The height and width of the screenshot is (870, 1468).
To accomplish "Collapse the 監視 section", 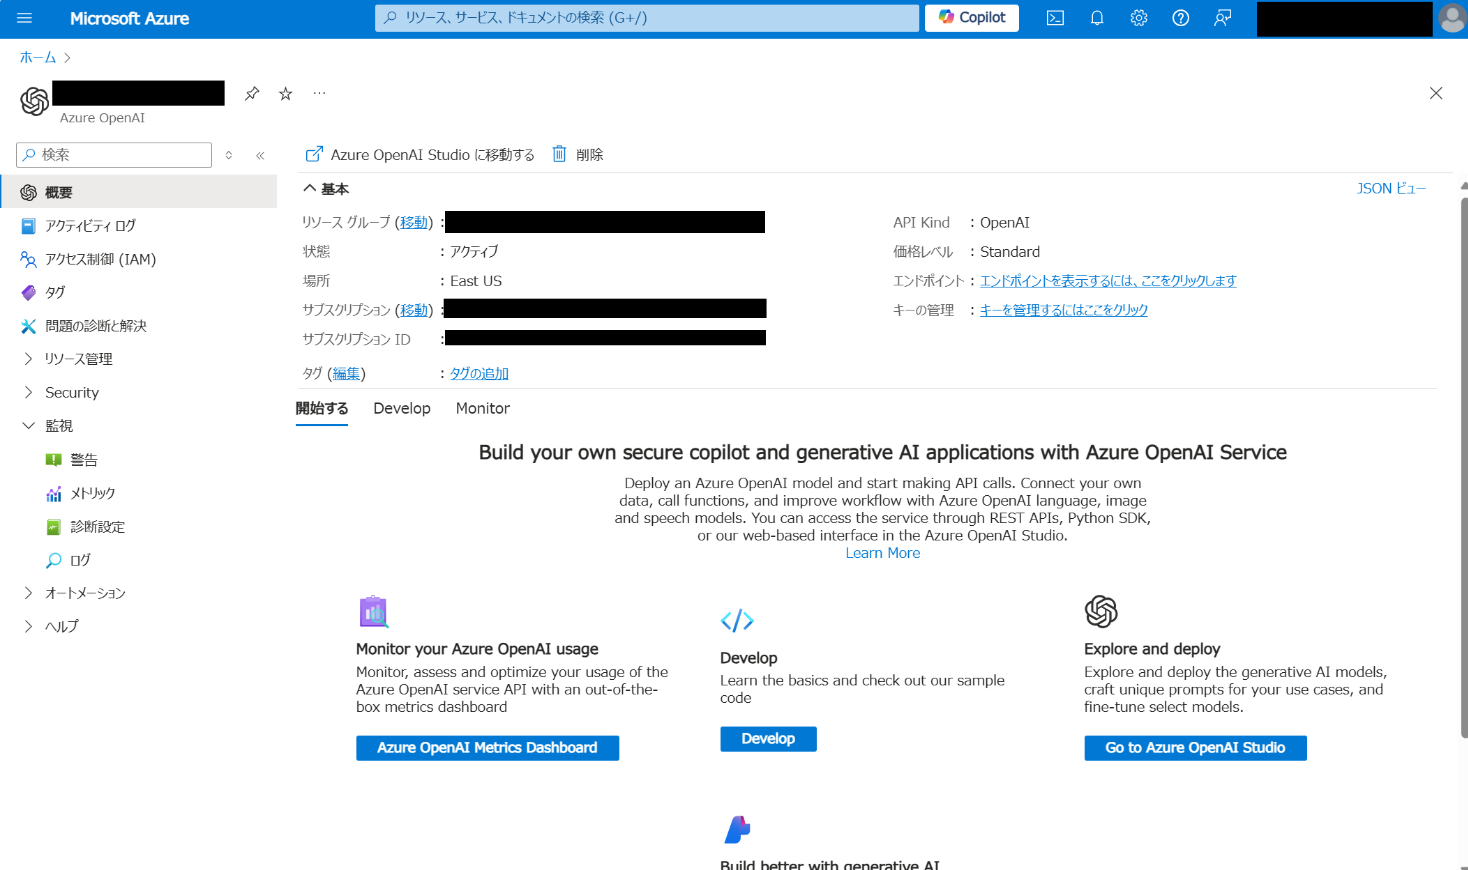I will [x=60, y=425].
